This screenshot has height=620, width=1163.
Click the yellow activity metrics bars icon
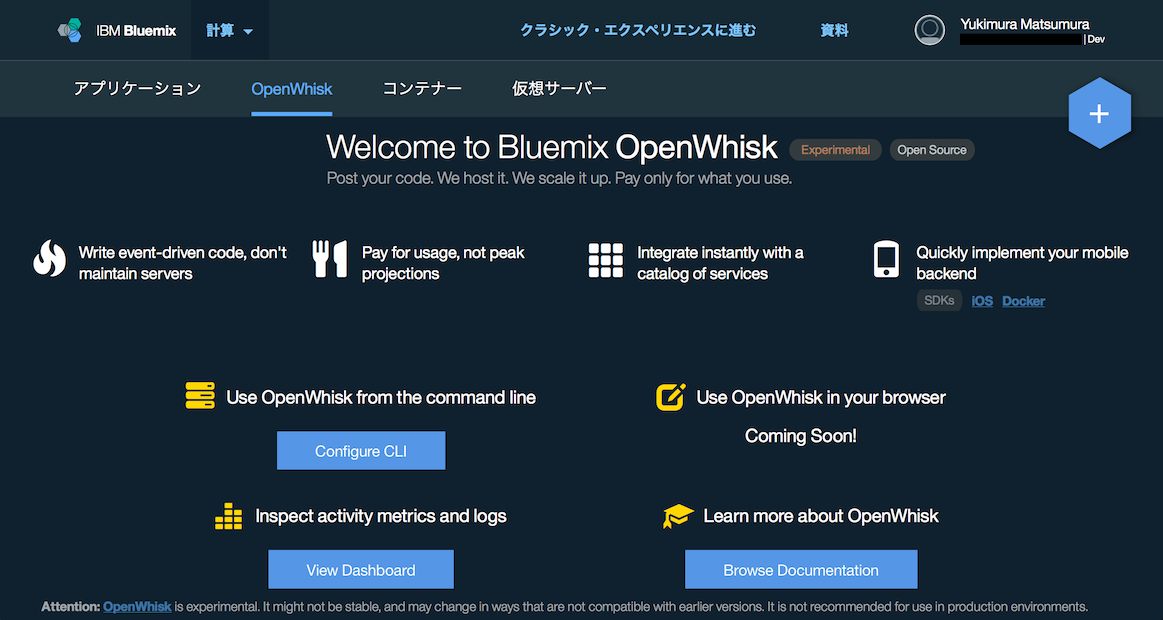coord(228,516)
